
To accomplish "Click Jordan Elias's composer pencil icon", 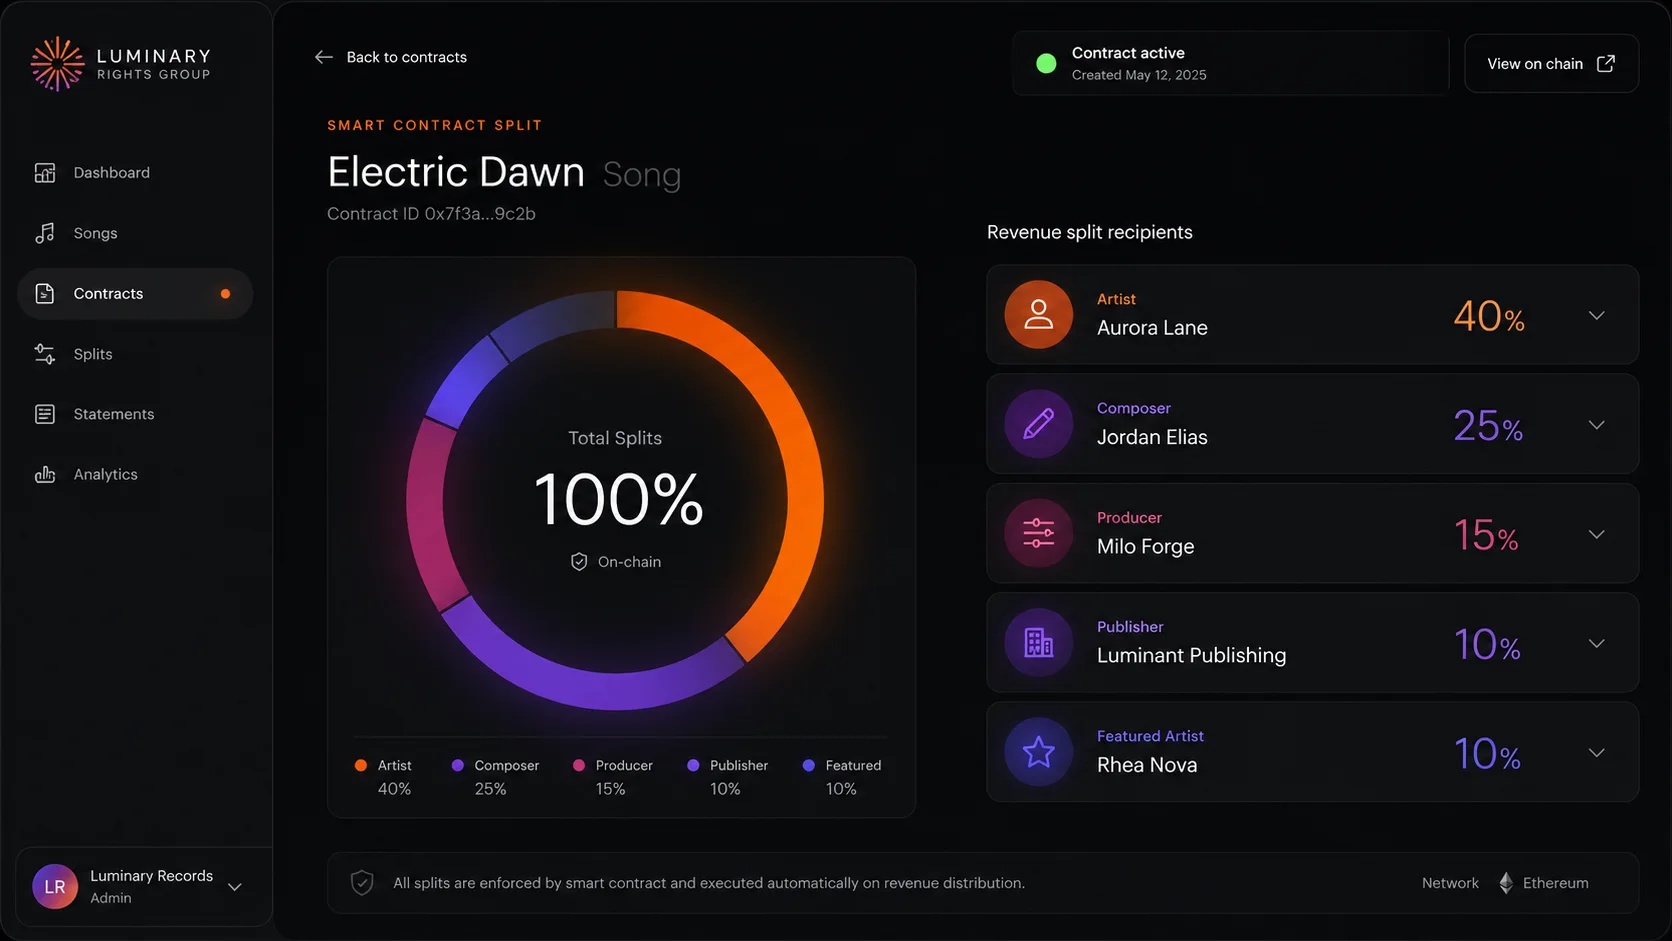I will point(1039,424).
